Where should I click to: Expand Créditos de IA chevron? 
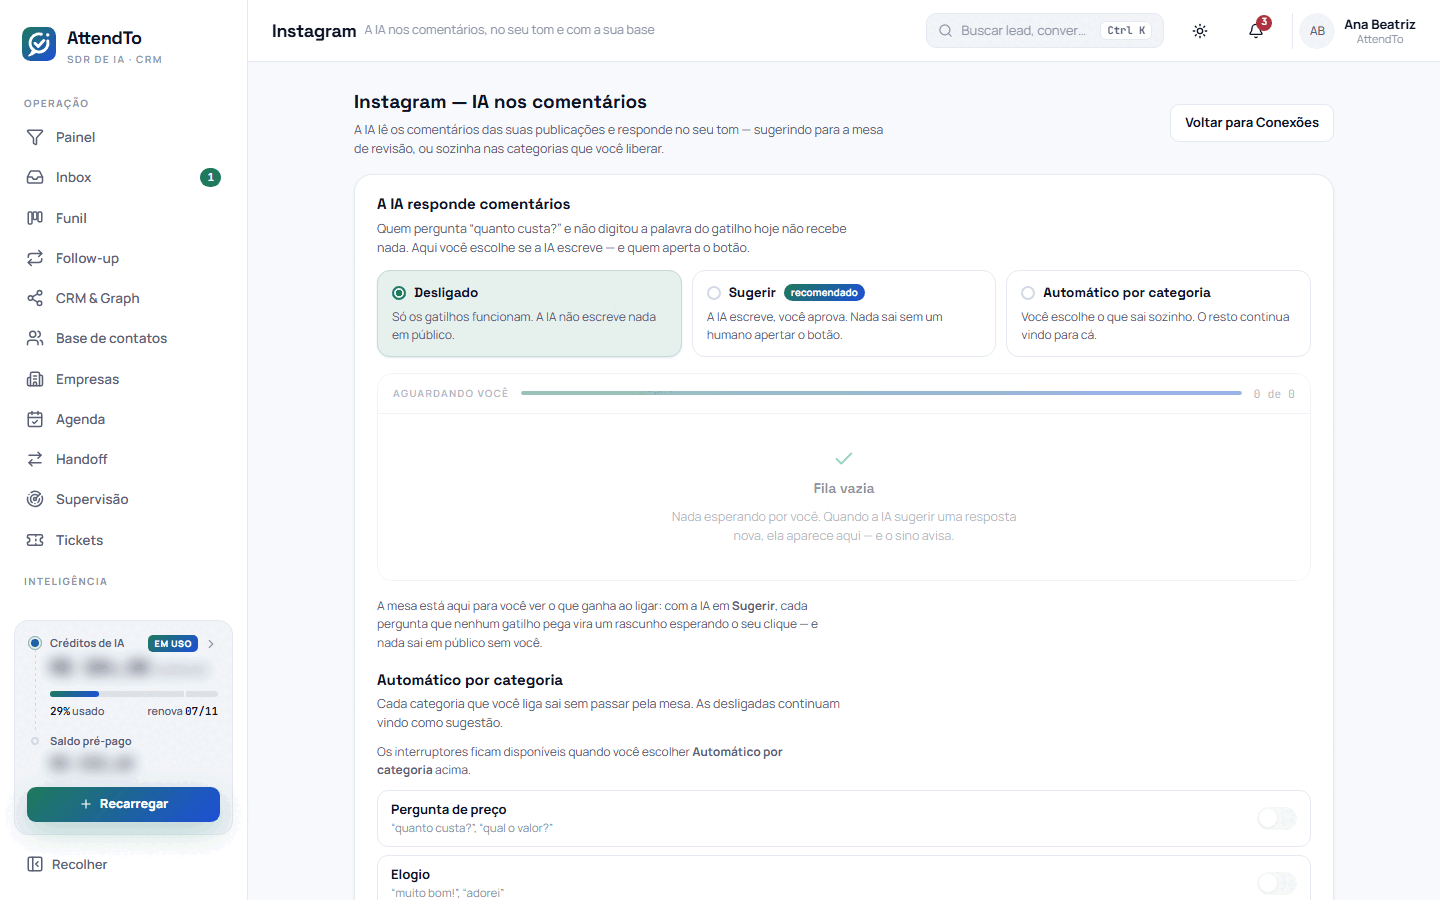[x=211, y=644]
